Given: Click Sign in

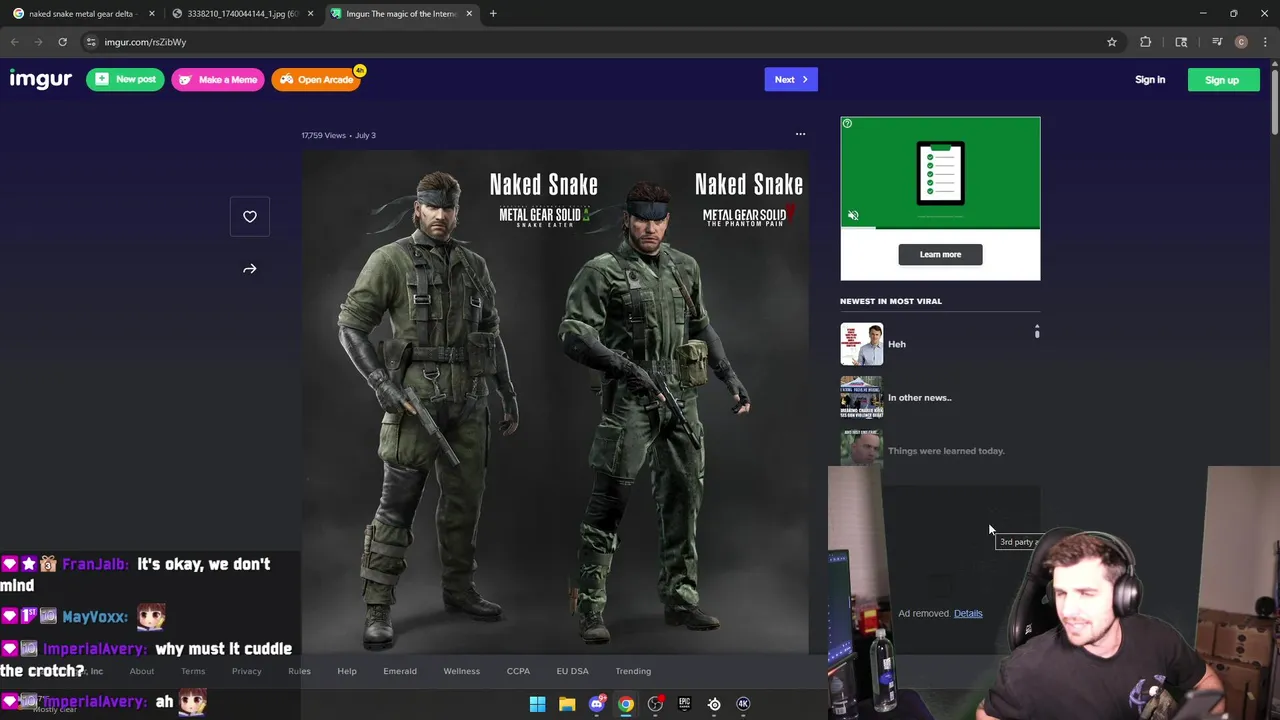Looking at the screenshot, I should click(1150, 80).
